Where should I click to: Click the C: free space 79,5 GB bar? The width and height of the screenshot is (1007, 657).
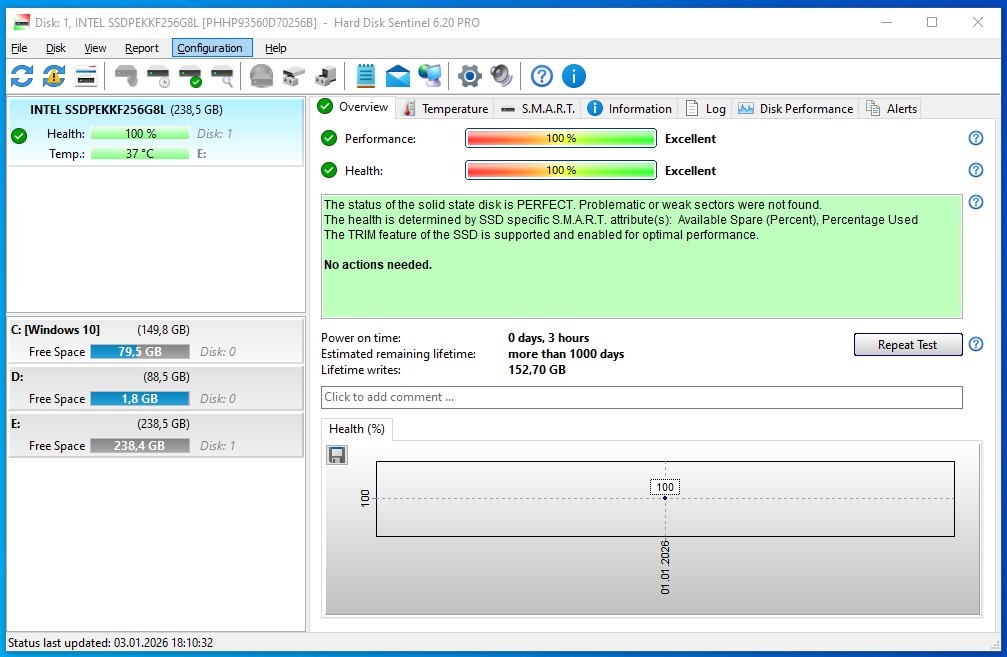pyautogui.click(x=139, y=351)
